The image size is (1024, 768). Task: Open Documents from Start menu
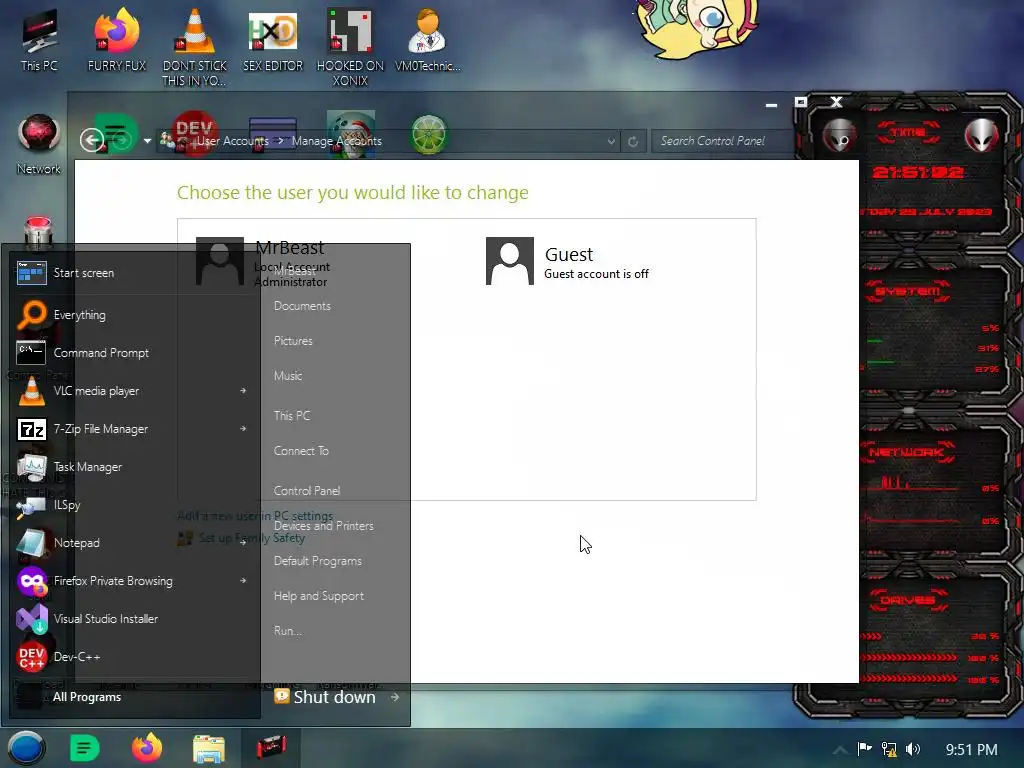coord(302,306)
